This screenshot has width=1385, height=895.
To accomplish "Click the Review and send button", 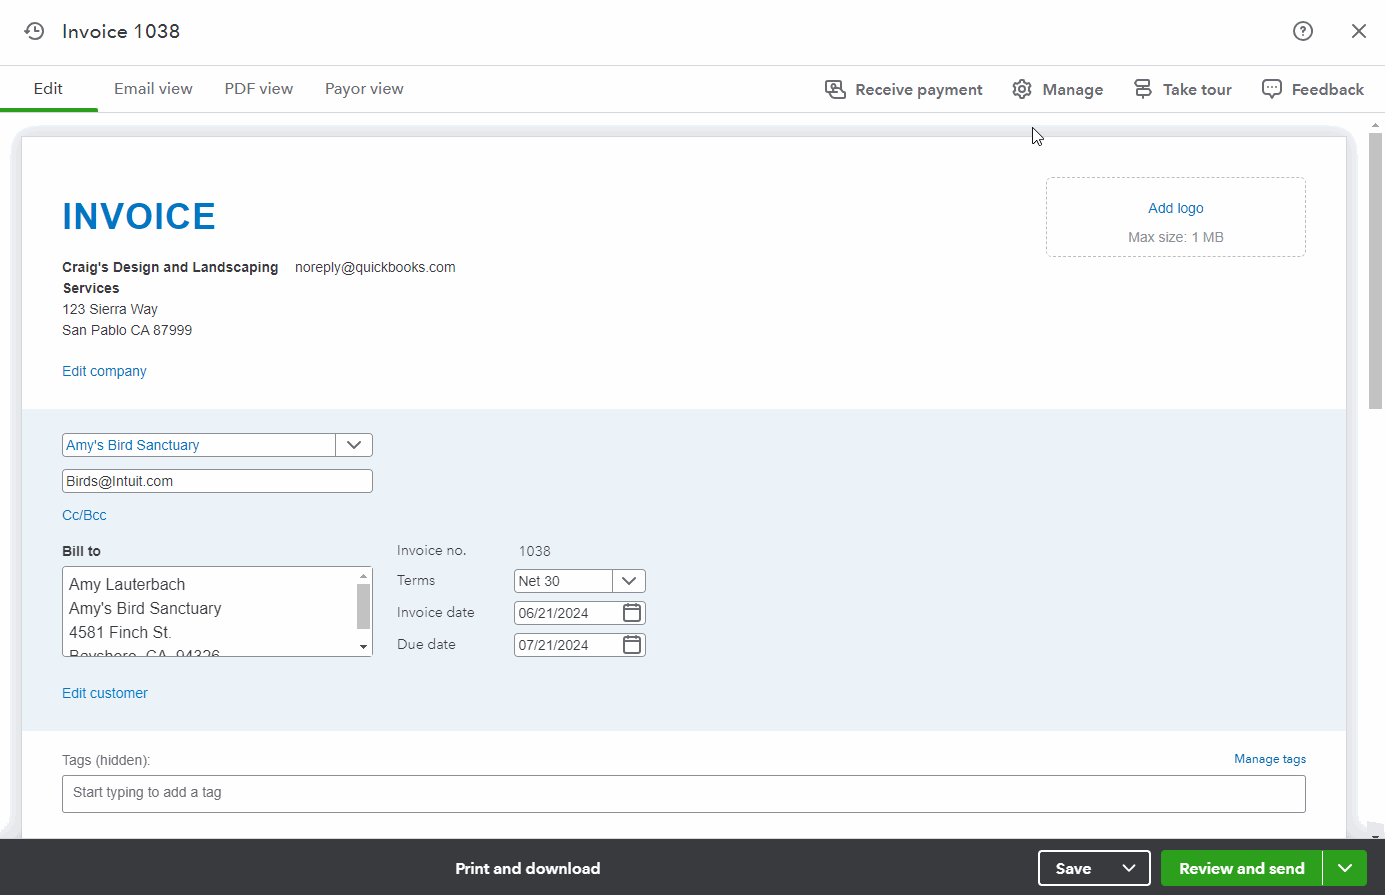I will pos(1241,868).
